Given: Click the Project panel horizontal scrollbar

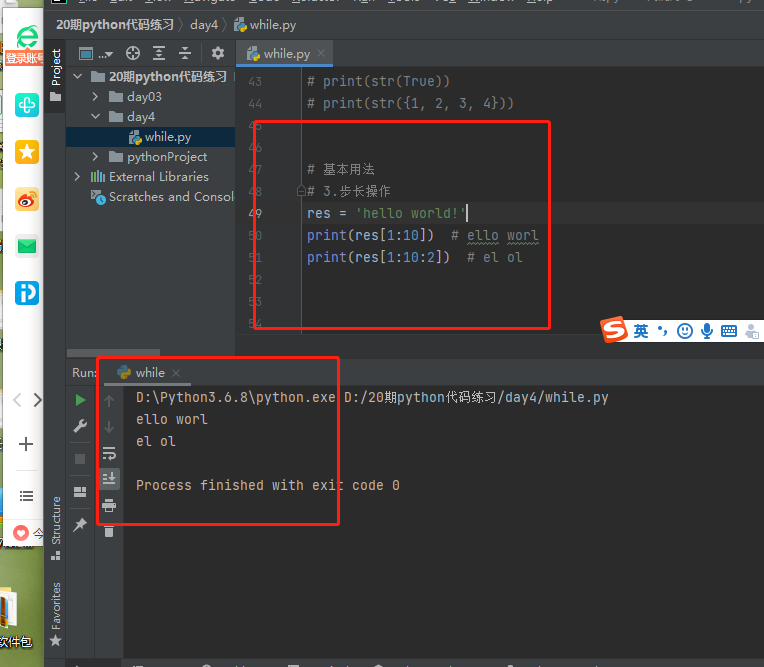Looking at the screenshot, I should click(113, 352).
